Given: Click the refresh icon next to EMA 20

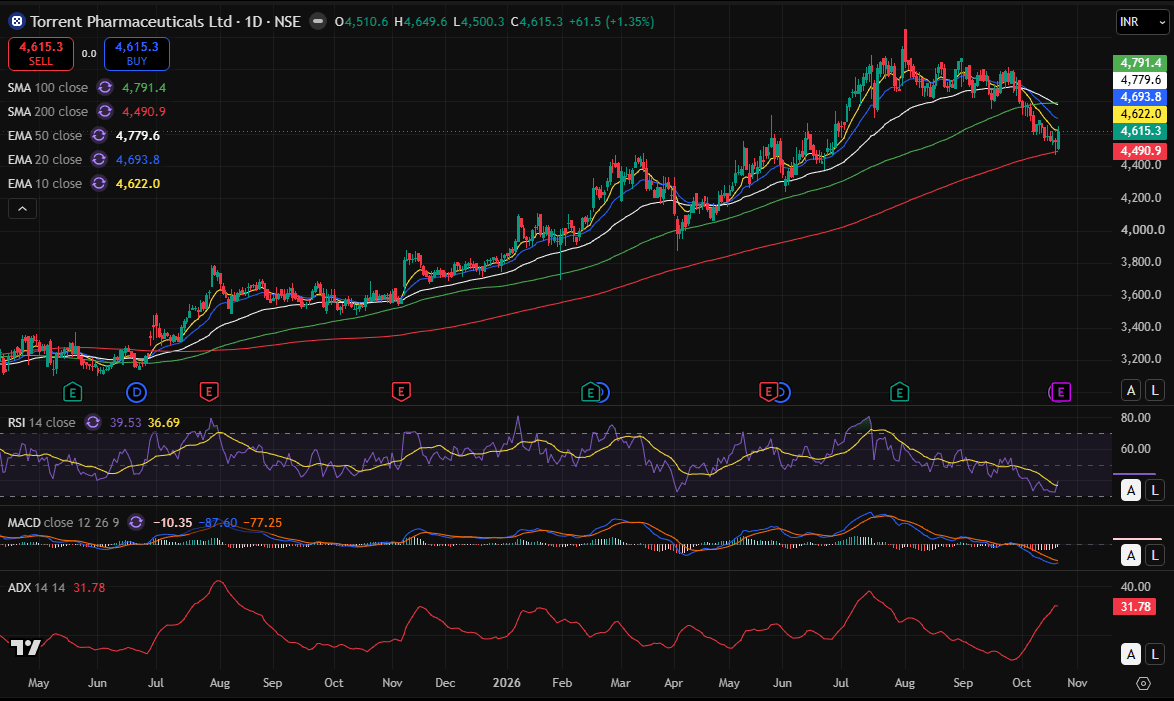Looking at the screenshot, I should (x=99, y=160).
